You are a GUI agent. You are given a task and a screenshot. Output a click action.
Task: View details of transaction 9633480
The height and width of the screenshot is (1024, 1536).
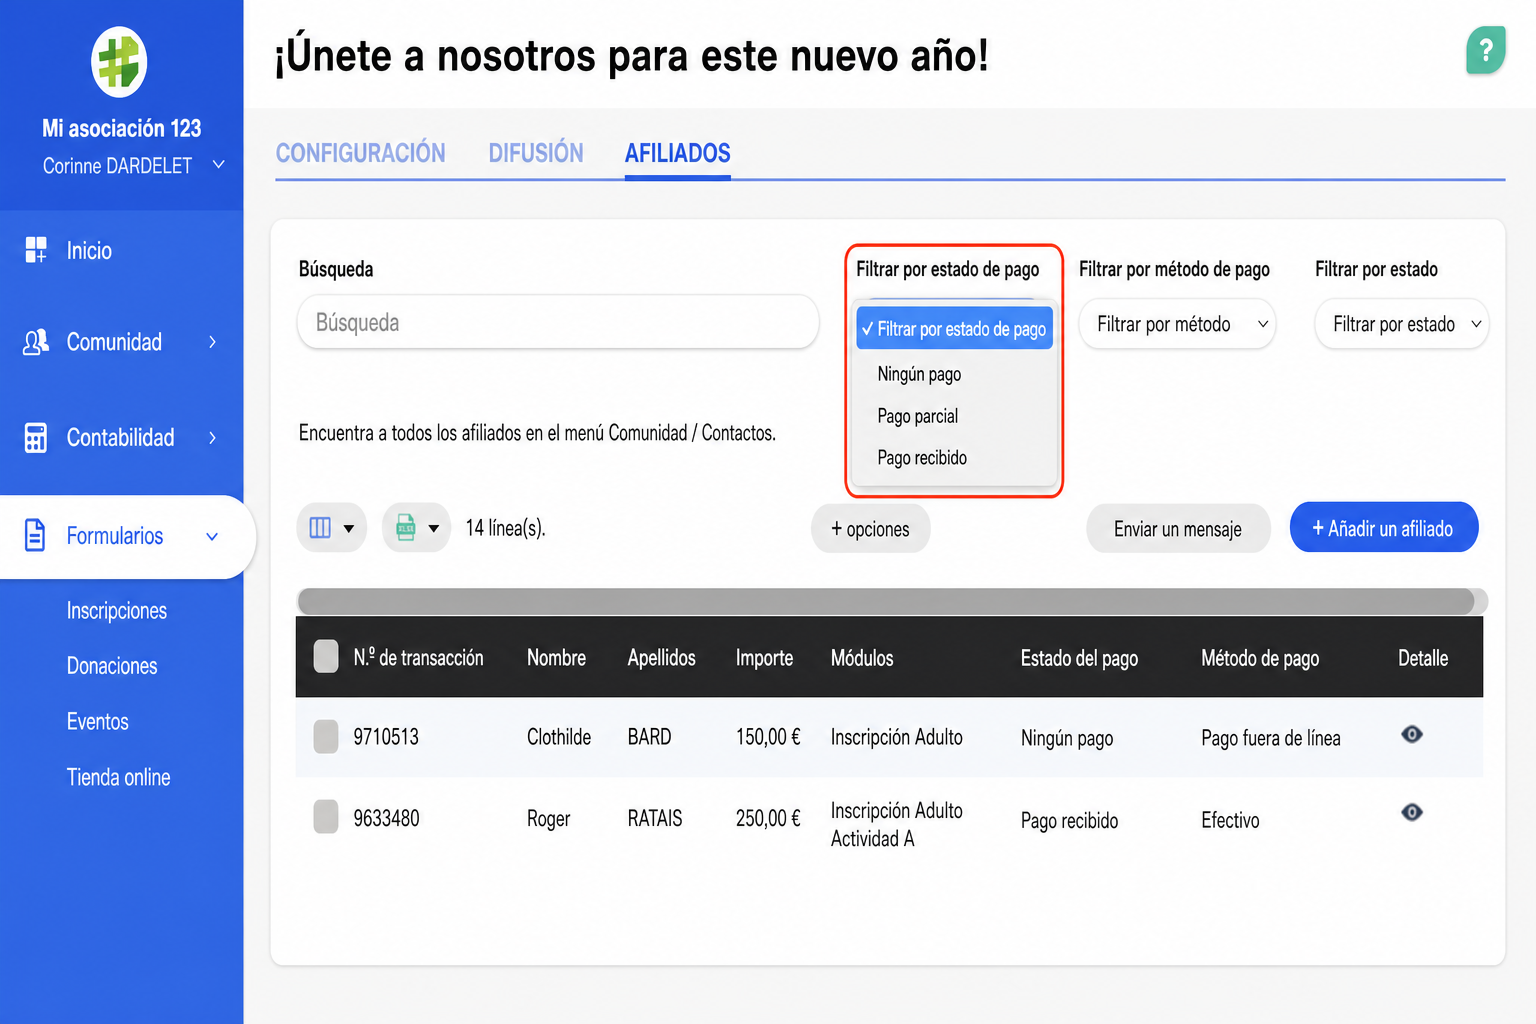coord(1412,812)
